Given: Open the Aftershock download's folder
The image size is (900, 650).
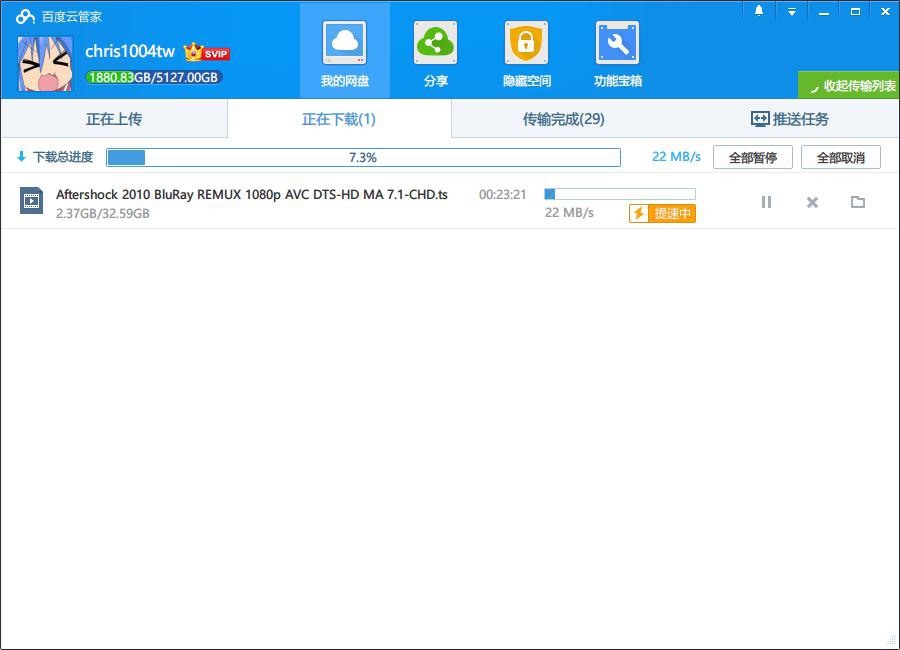Looking at the screenshot, I should pos(857,202).
